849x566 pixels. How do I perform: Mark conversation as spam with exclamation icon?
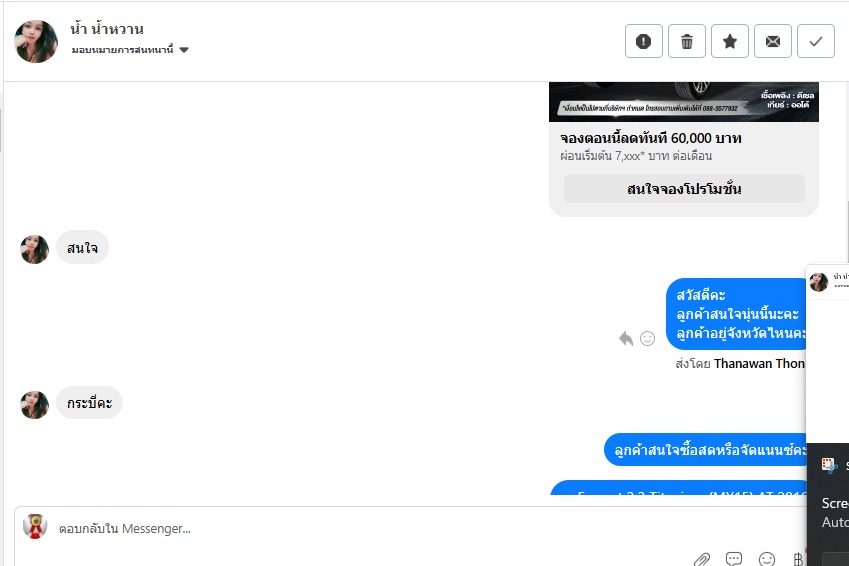[643, 41]
